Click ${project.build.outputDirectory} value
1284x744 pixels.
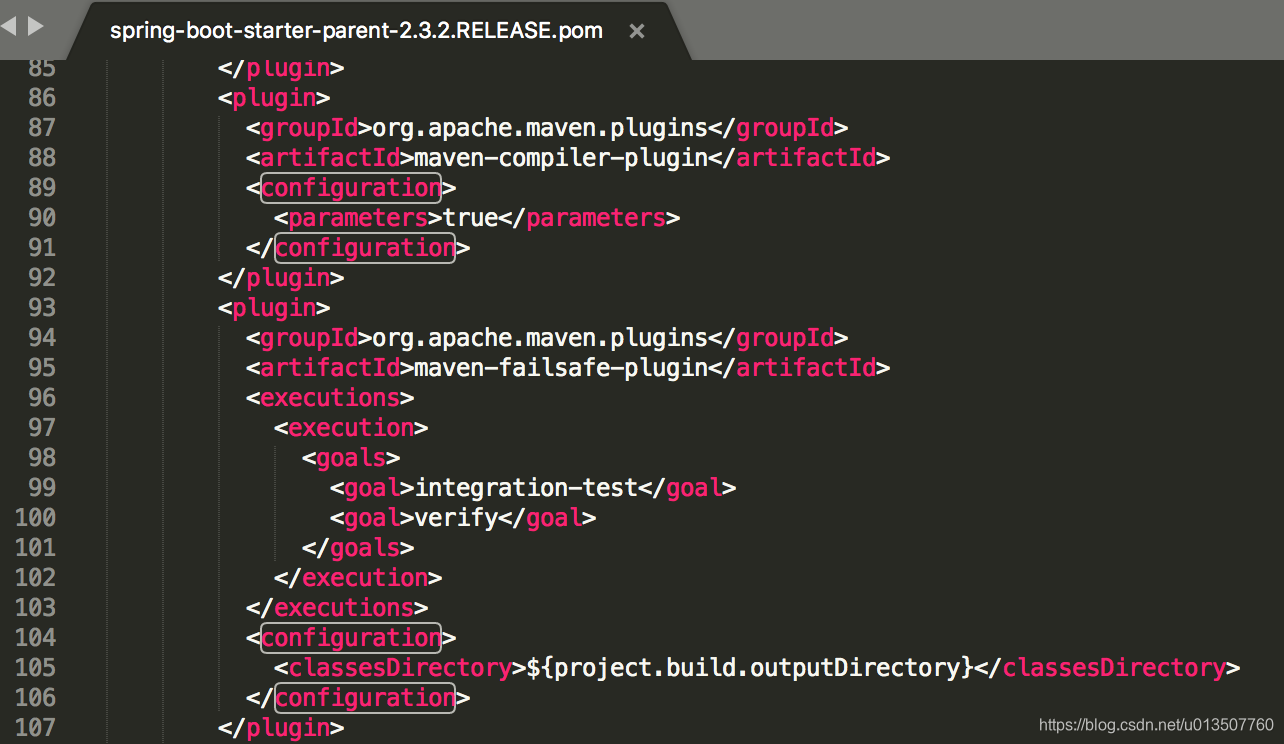click(750, 668)
